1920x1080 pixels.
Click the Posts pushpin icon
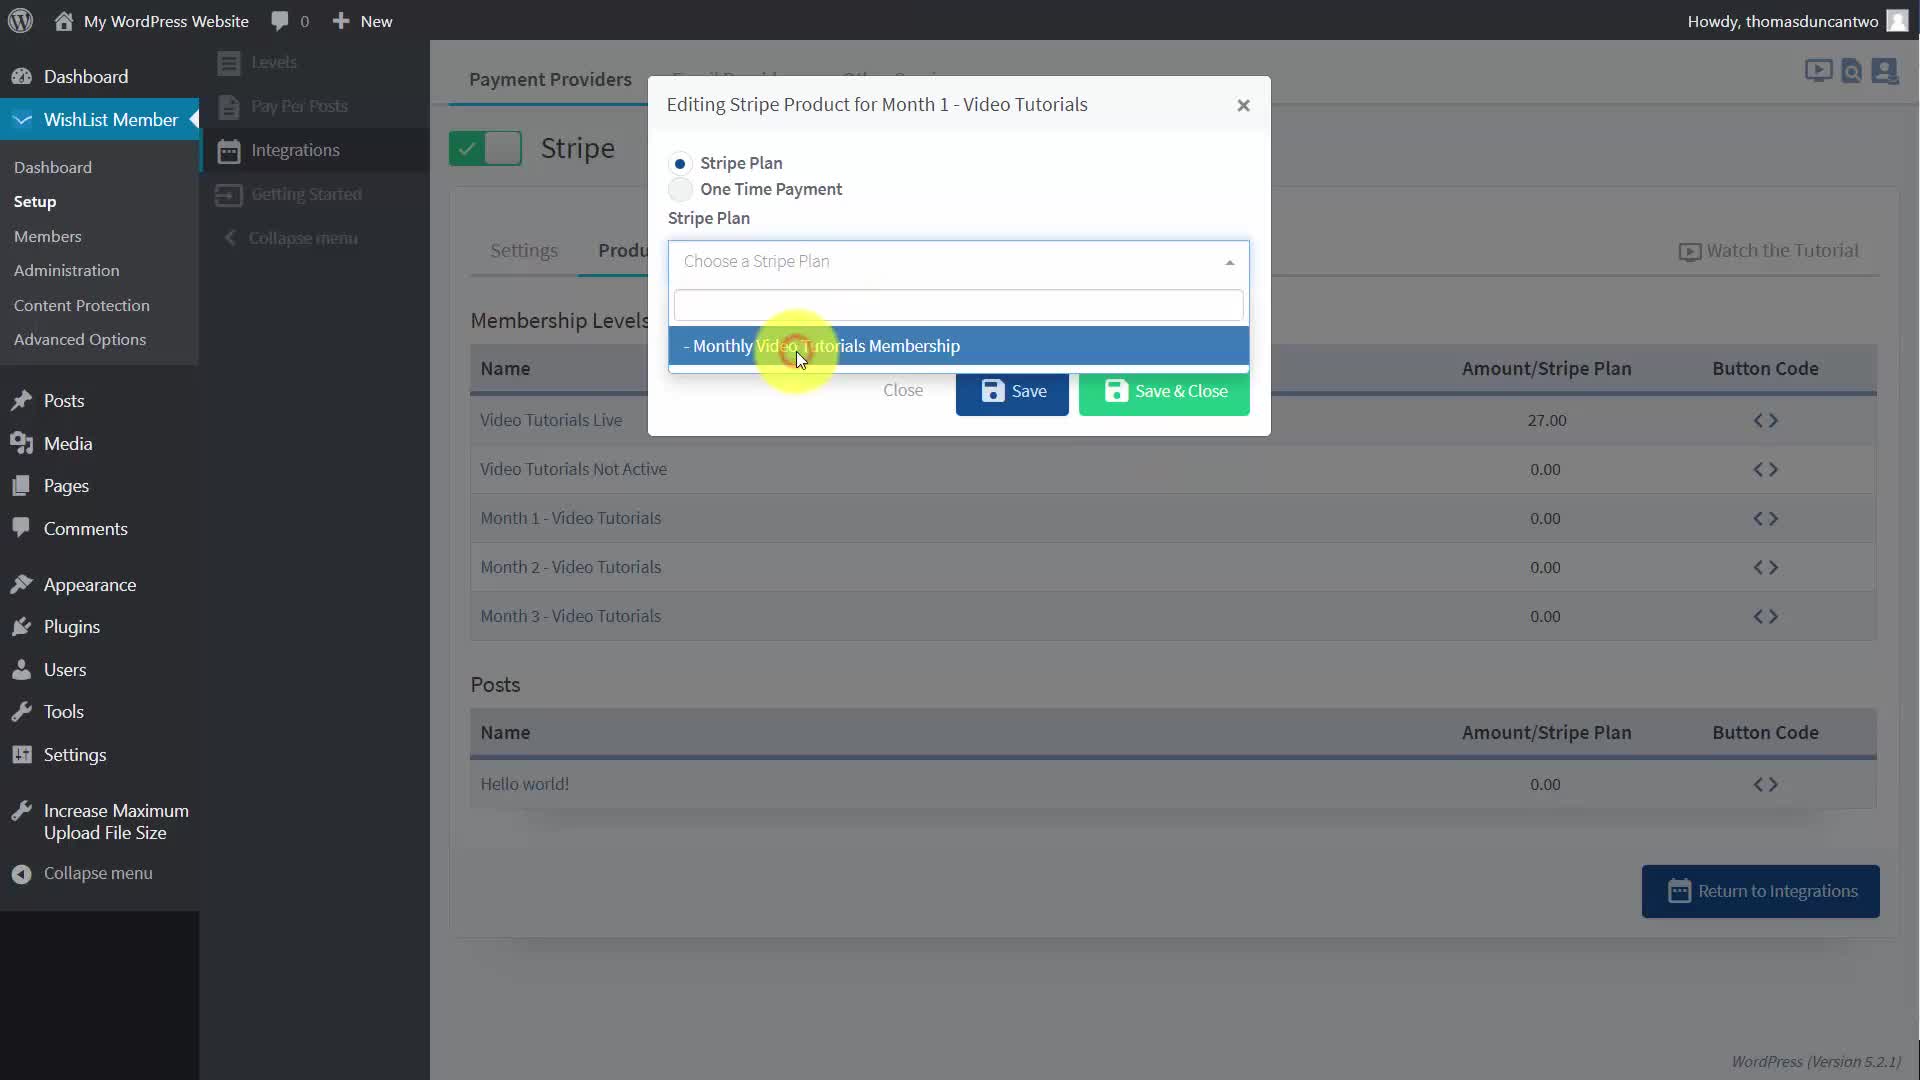[x=21, y=401]
